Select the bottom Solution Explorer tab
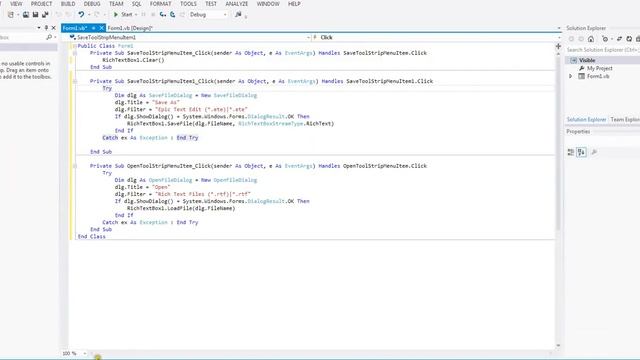Screen dimensions: 640x360 (586, 120)
